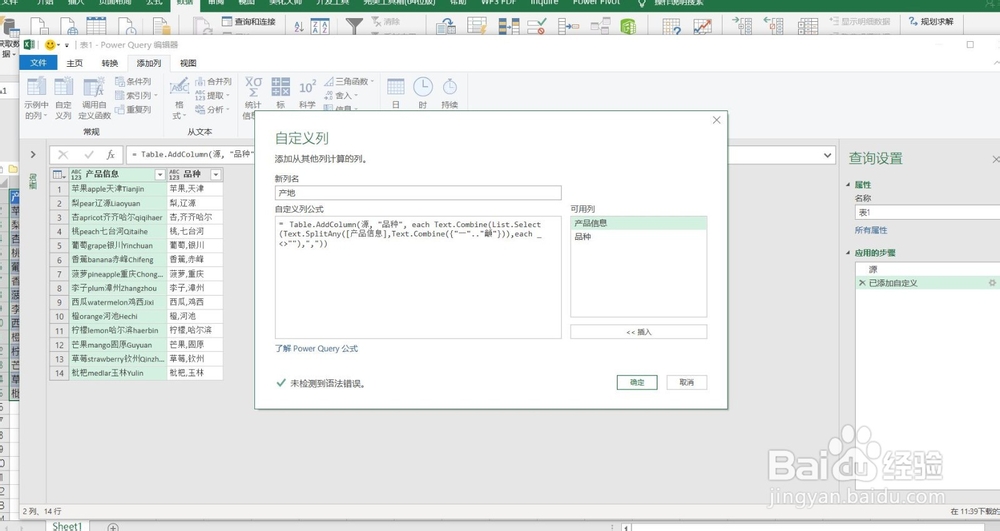Click the table corner icon in data preview header
The image size is (1000, 531).
[x=58, y=175]
